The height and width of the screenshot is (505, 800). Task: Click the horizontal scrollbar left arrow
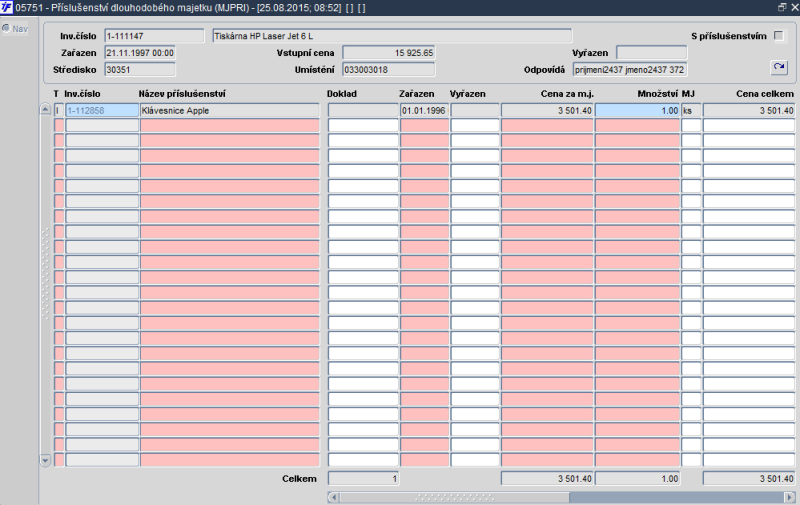(x=333, y=496)
